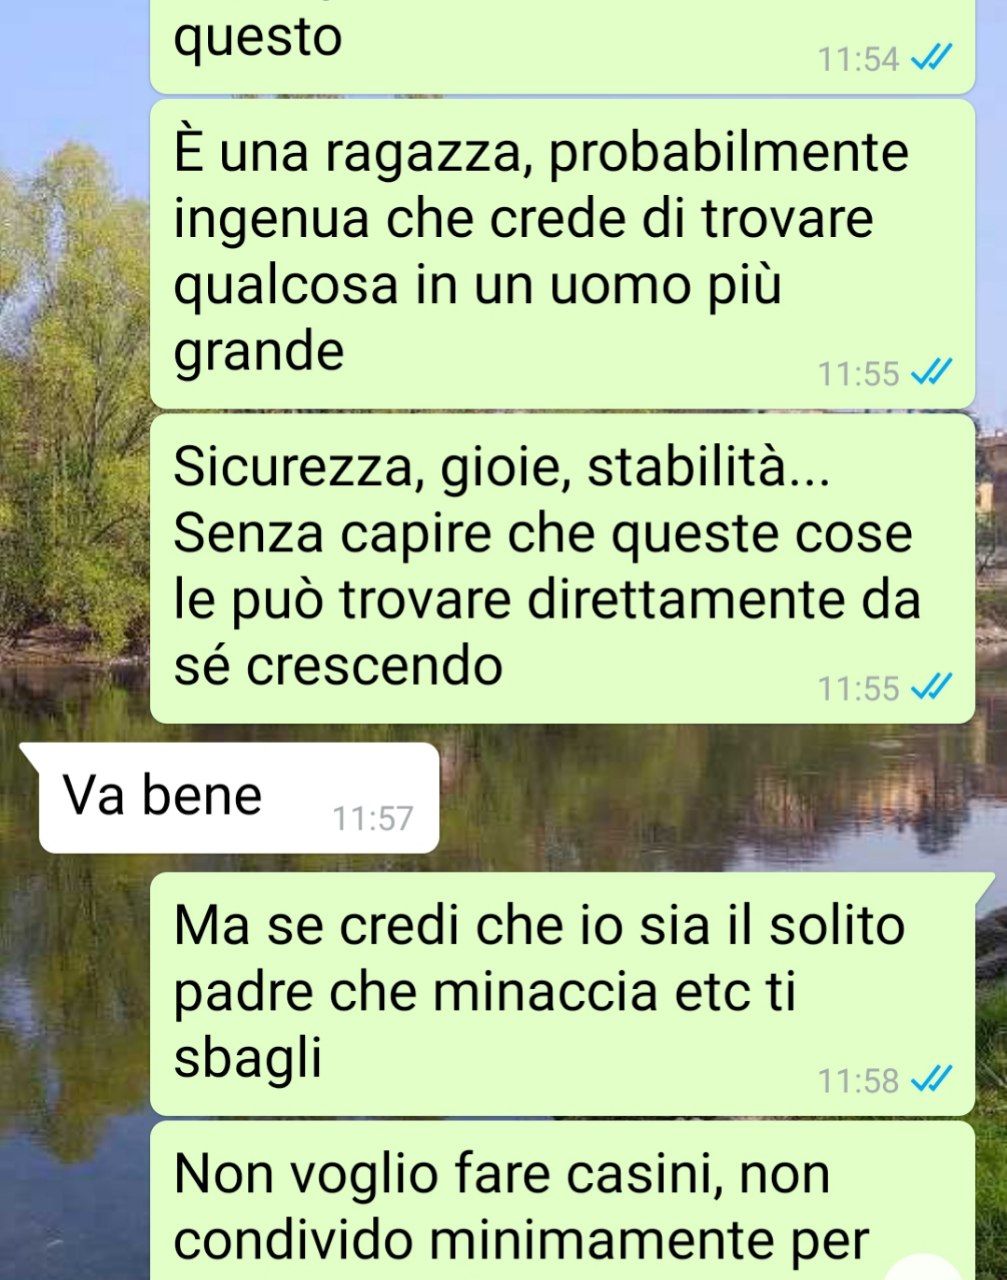Image resolution: width=1007 pixels, height=1280 pixels.
Task: Tap the lake wallpaper right of 'Va bene'
Action: coord(720,798)
